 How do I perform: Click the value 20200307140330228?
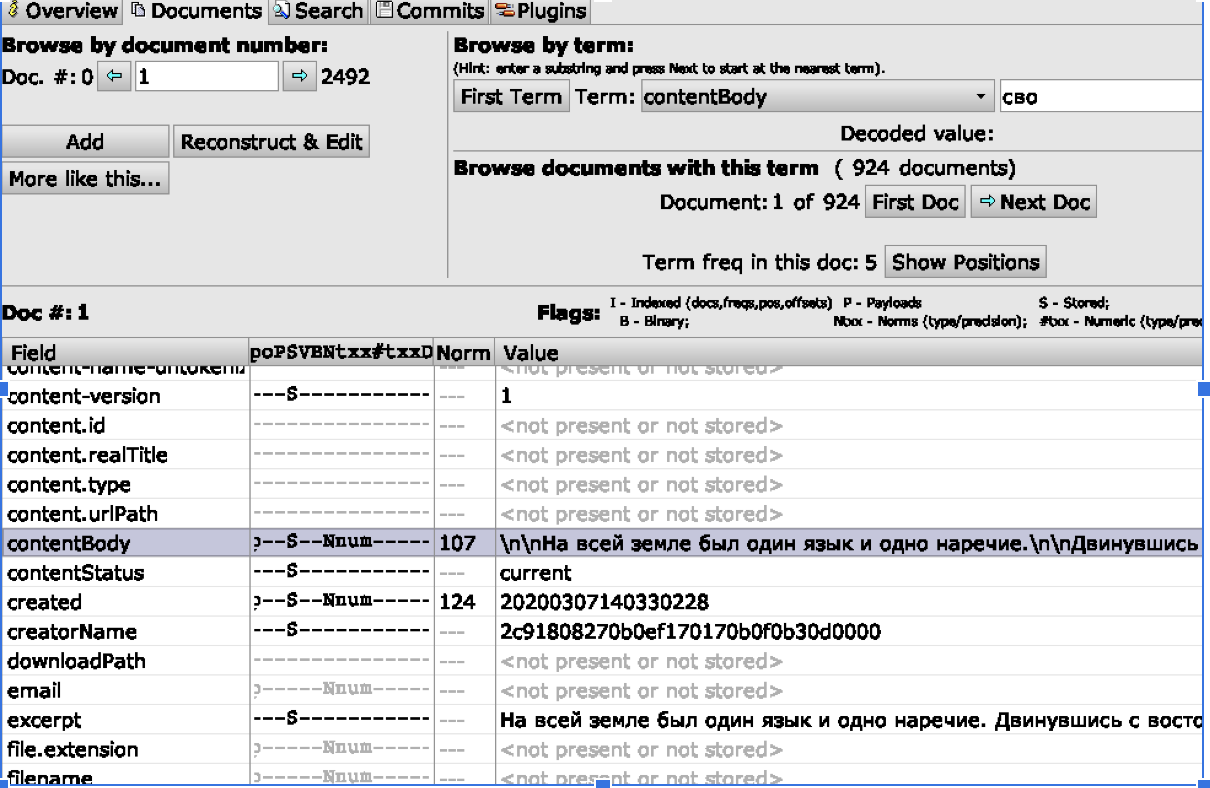point(605,603)
